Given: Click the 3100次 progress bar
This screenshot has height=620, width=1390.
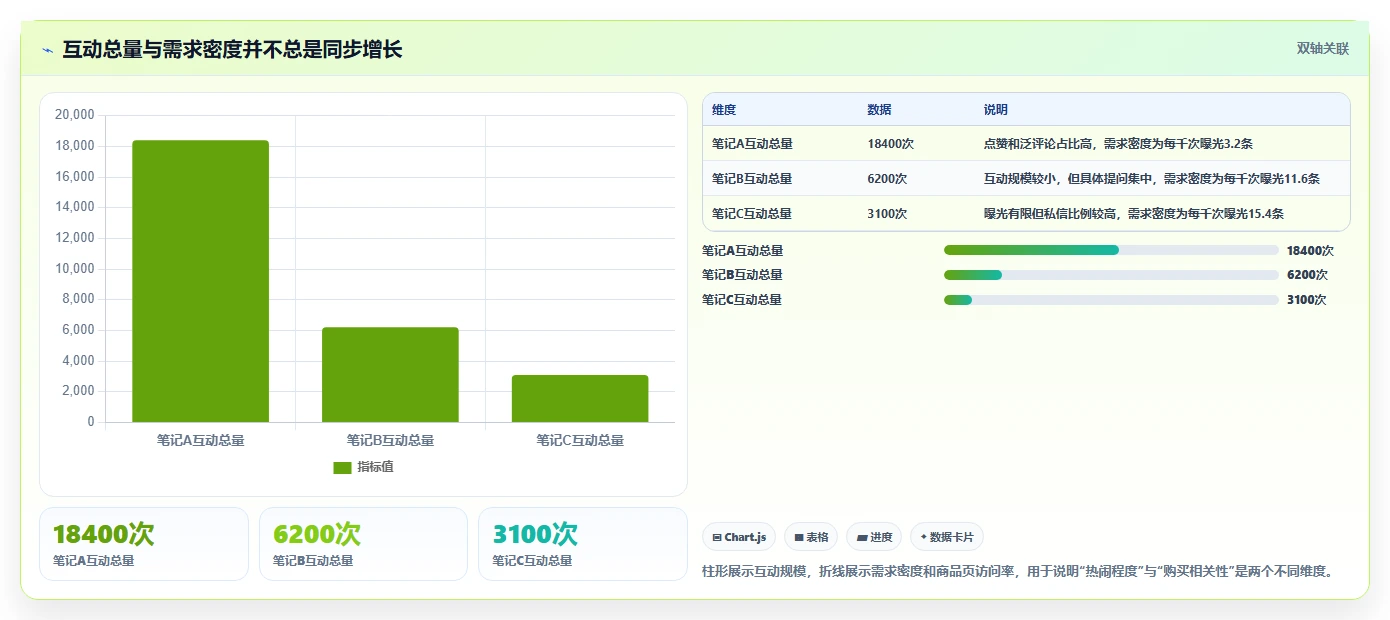Looking at the screenshot, I should 1111,300.
